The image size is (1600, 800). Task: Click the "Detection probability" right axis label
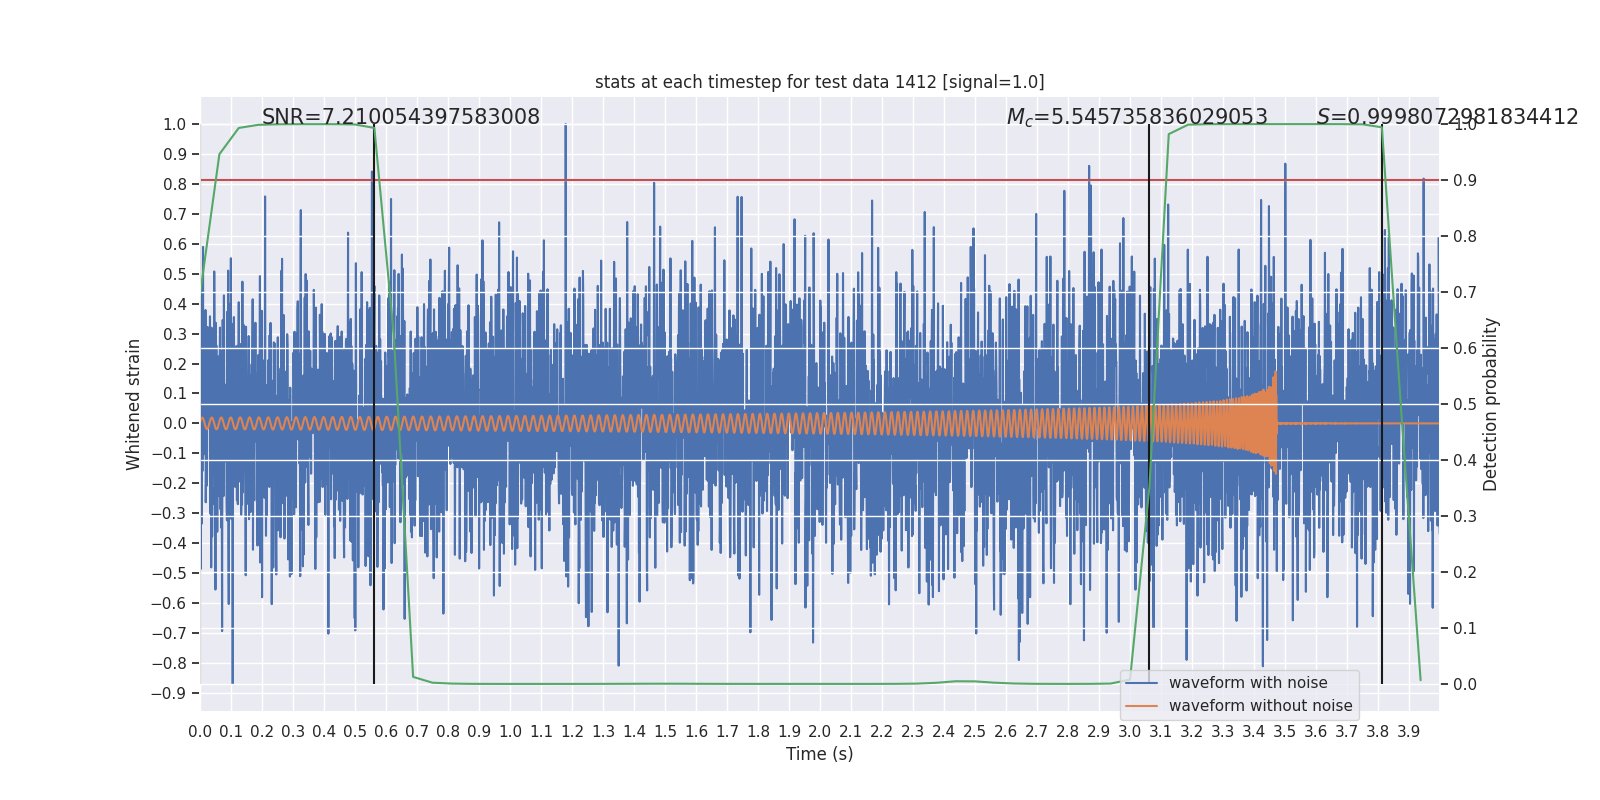1491,404
